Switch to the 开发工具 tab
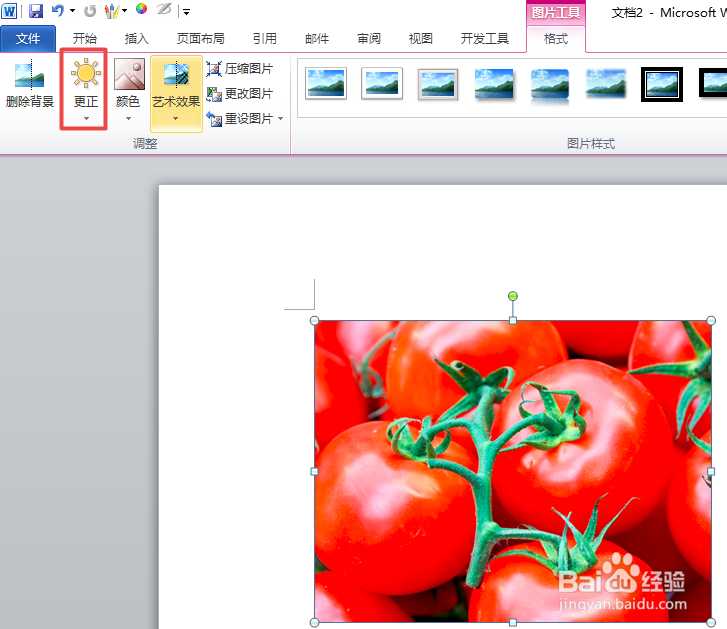The height and width of the screenshot is (629, 727). click(485, 38)
